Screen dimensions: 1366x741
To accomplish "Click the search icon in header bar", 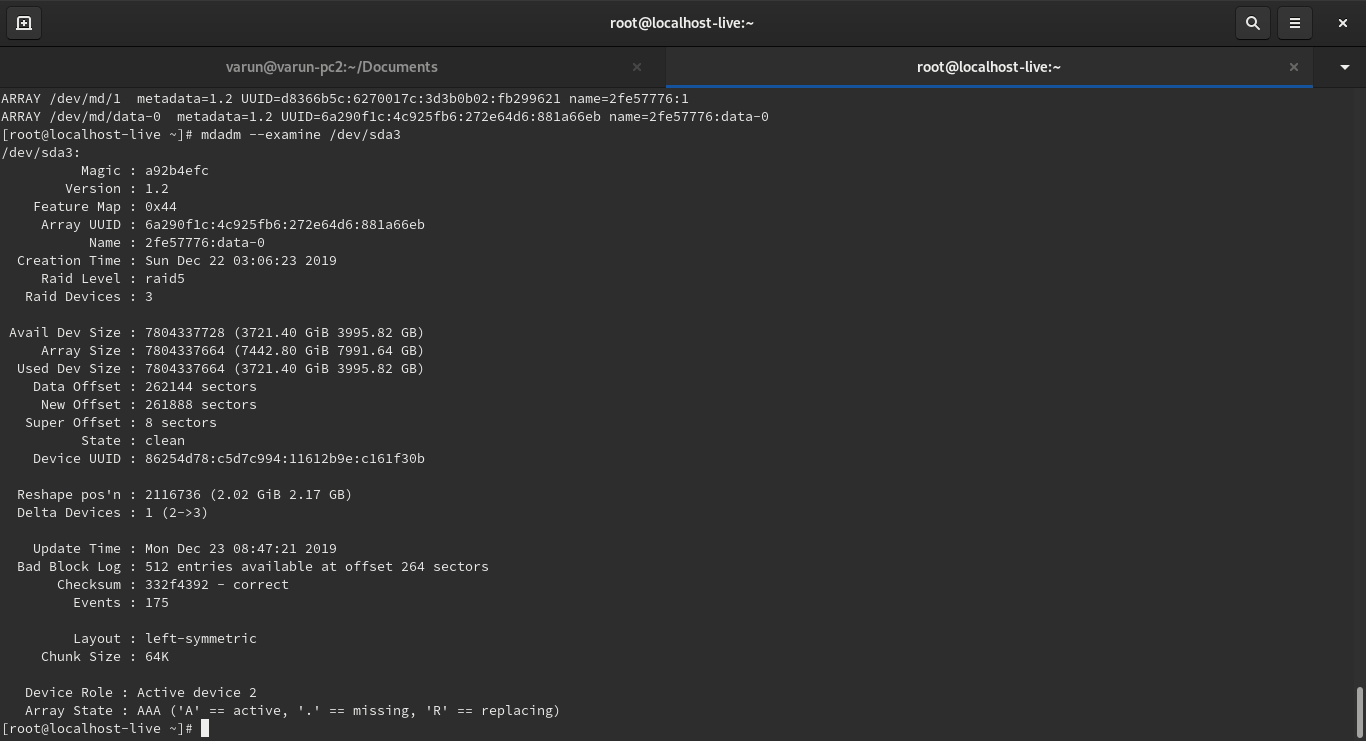I will point(1252,23).
